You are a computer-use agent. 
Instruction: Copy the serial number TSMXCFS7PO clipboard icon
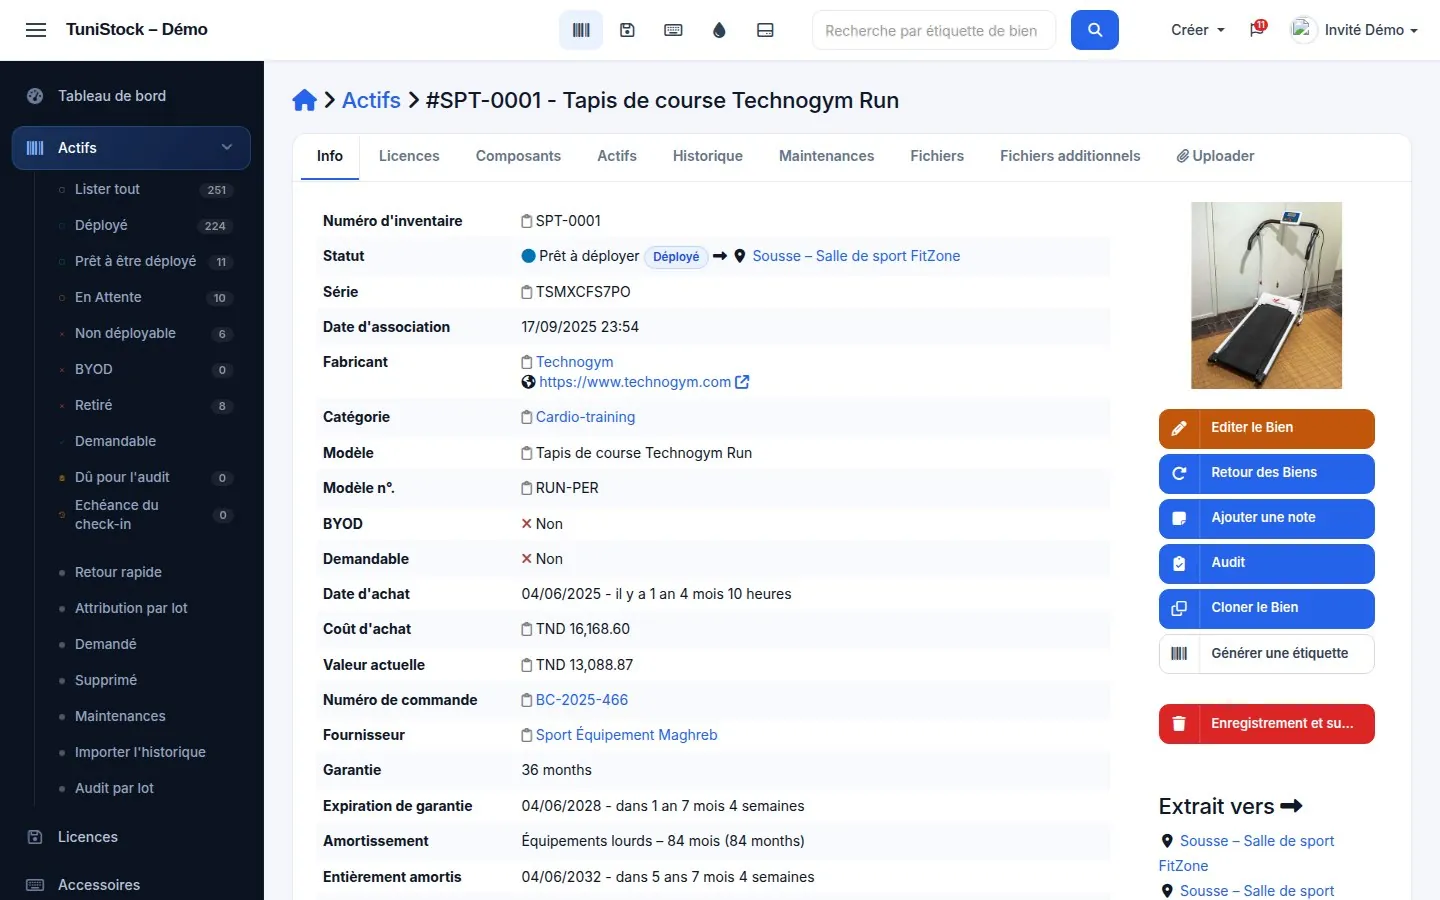coord(527,292)
